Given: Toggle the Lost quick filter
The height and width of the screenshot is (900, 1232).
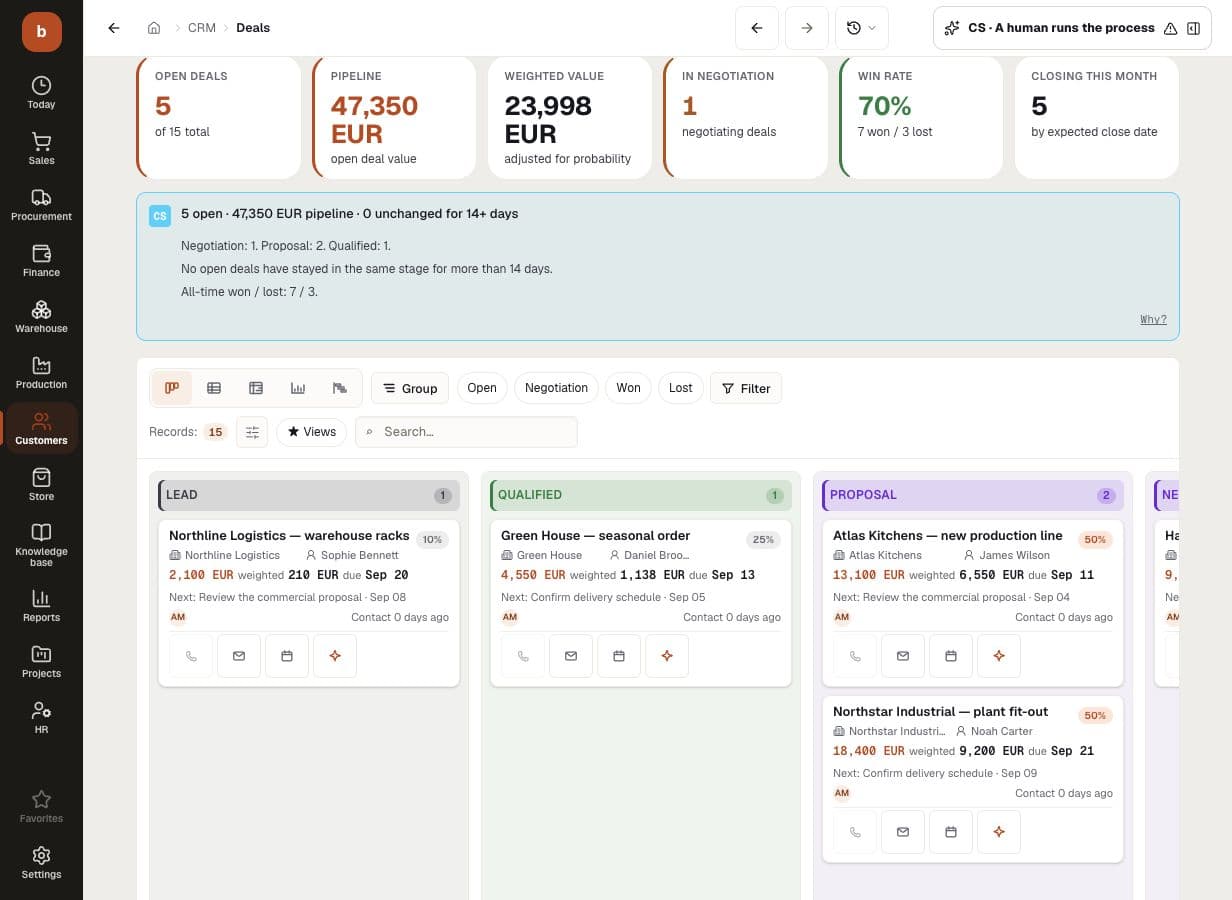Looking at the screenshot, I should pos(680,388).
